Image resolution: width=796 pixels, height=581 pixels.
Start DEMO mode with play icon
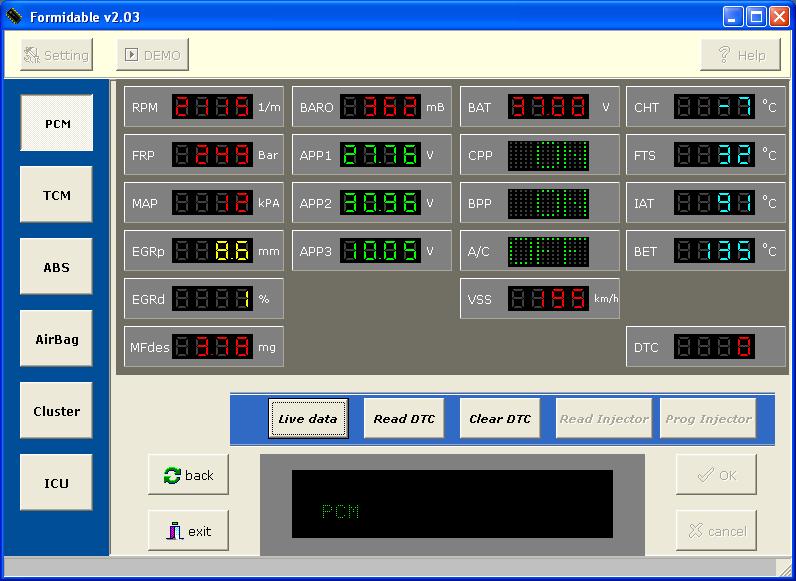[x=152, y=55]
